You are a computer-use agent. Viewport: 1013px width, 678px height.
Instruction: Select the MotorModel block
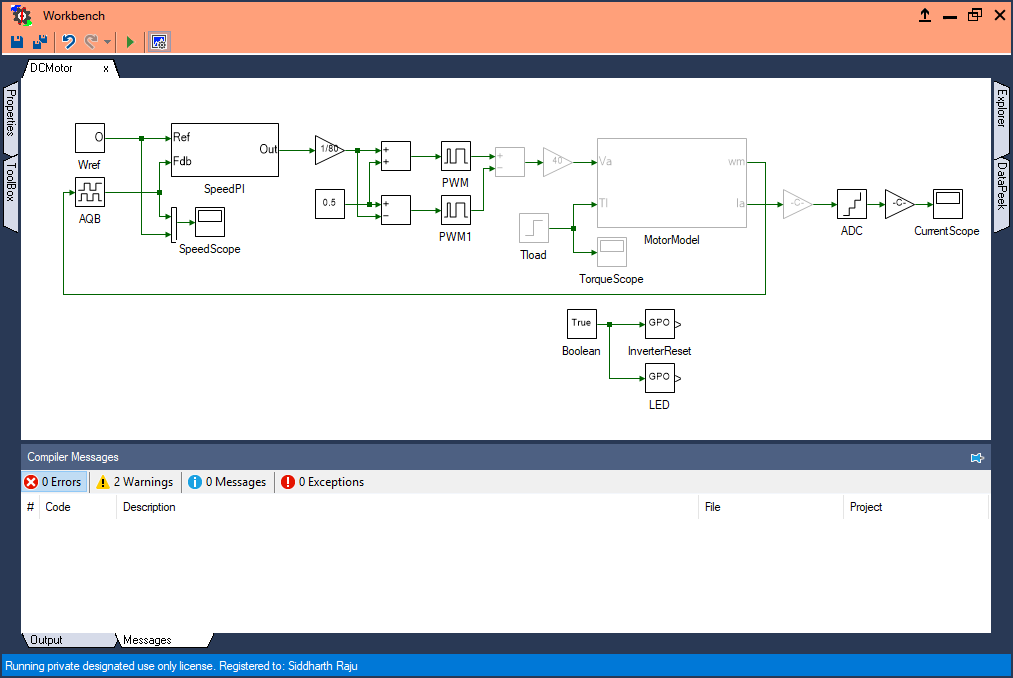(672, 183)
